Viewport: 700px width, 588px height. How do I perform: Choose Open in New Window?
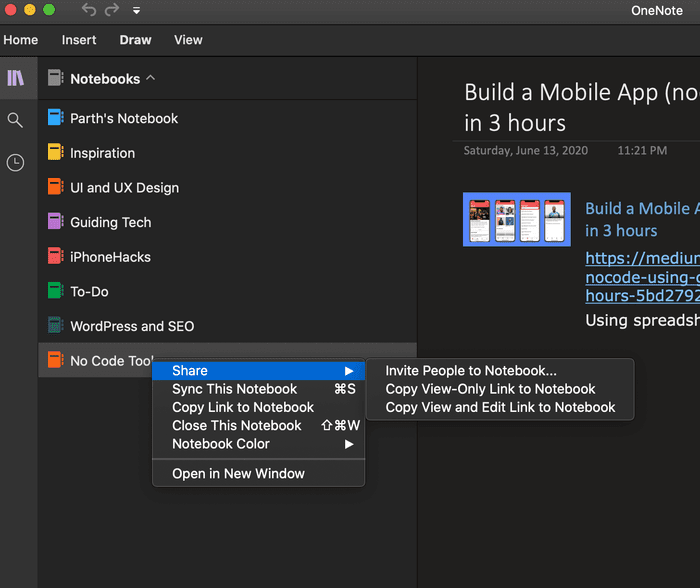pos(258,473)
